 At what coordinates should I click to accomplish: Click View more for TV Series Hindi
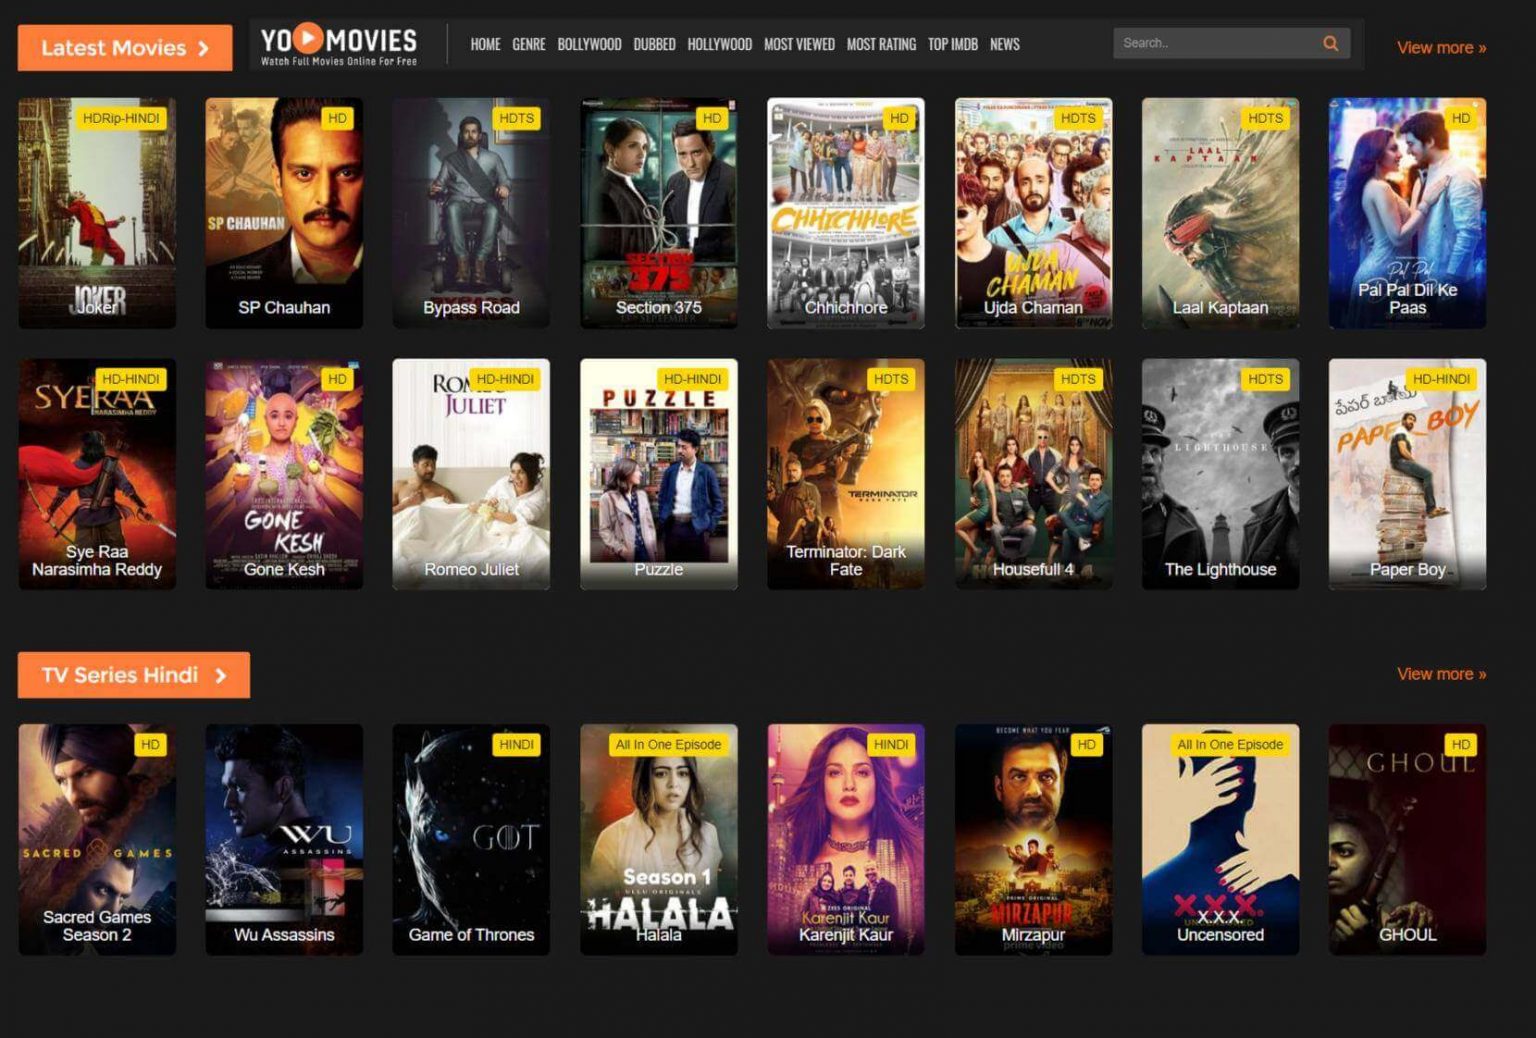click(x=1441, y=674)
